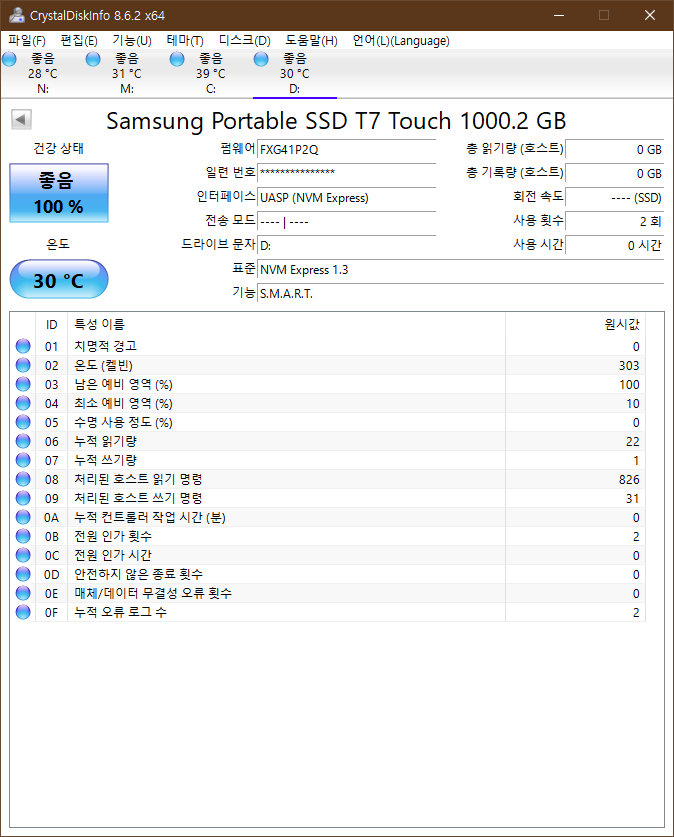Viewport: 674px width, 837px height.
Task: Click status orb for attribute 0B 전원 인가 횟수
Action: click(x=23, y=536)
